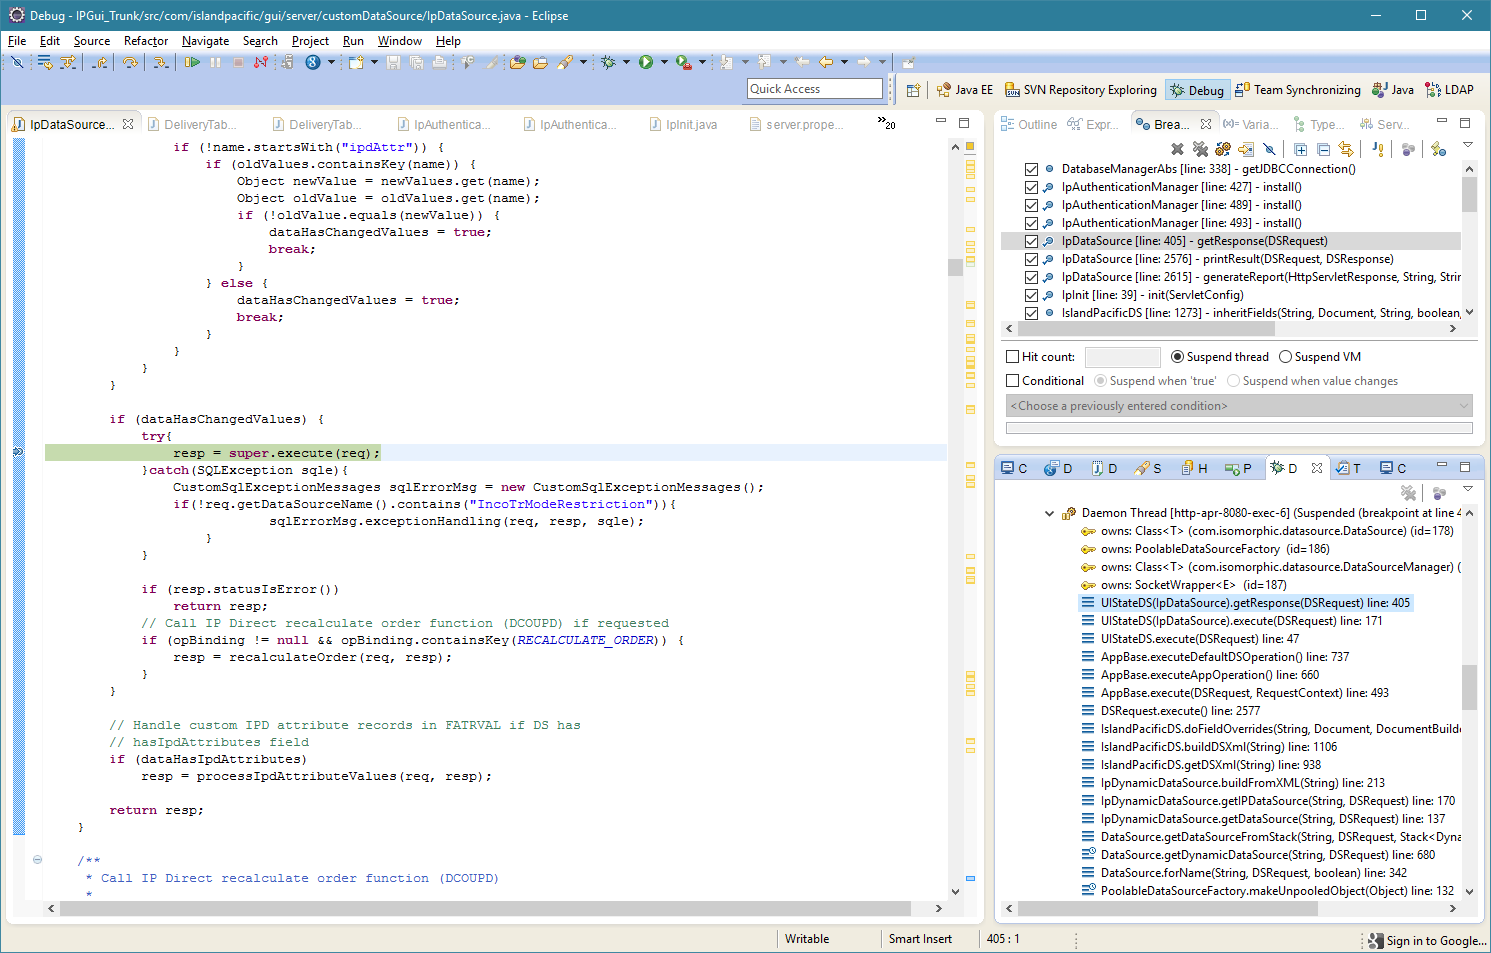Click the Hit count input field
This screenshot has height=953, width=1491.
[1122, 357]
